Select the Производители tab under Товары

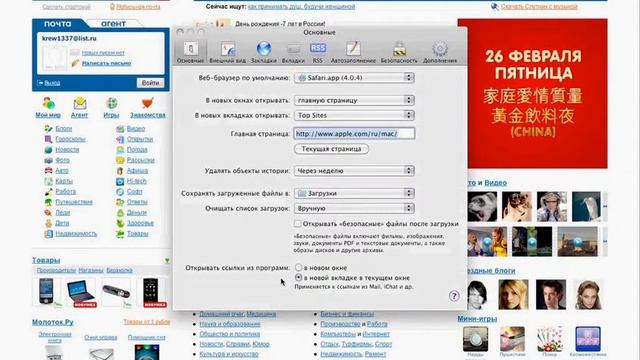click(56, 270)
